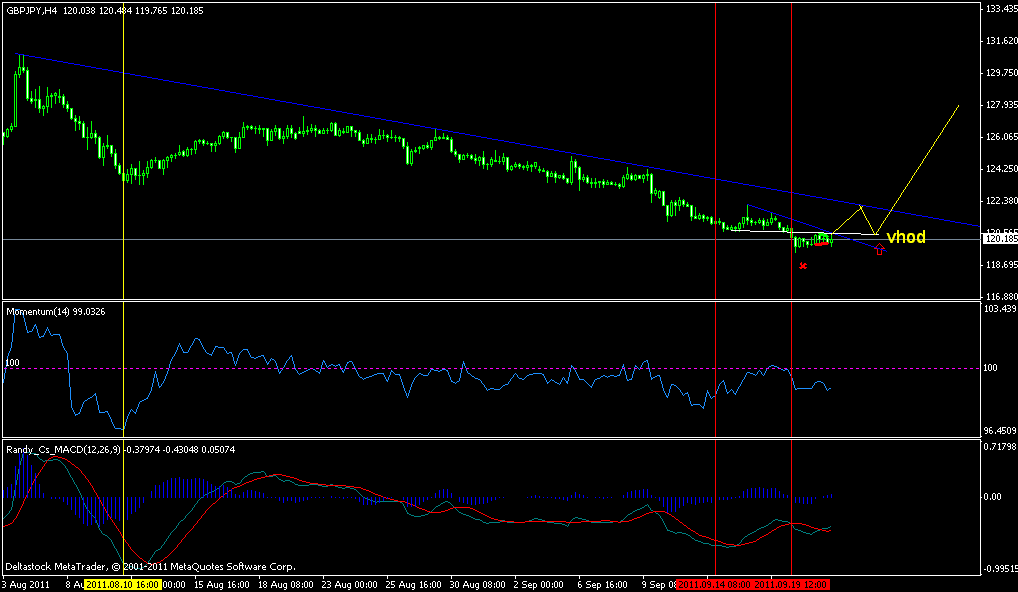Click the current price tag 120.185
This screenshot has width=1018, height=592.
1000,239
